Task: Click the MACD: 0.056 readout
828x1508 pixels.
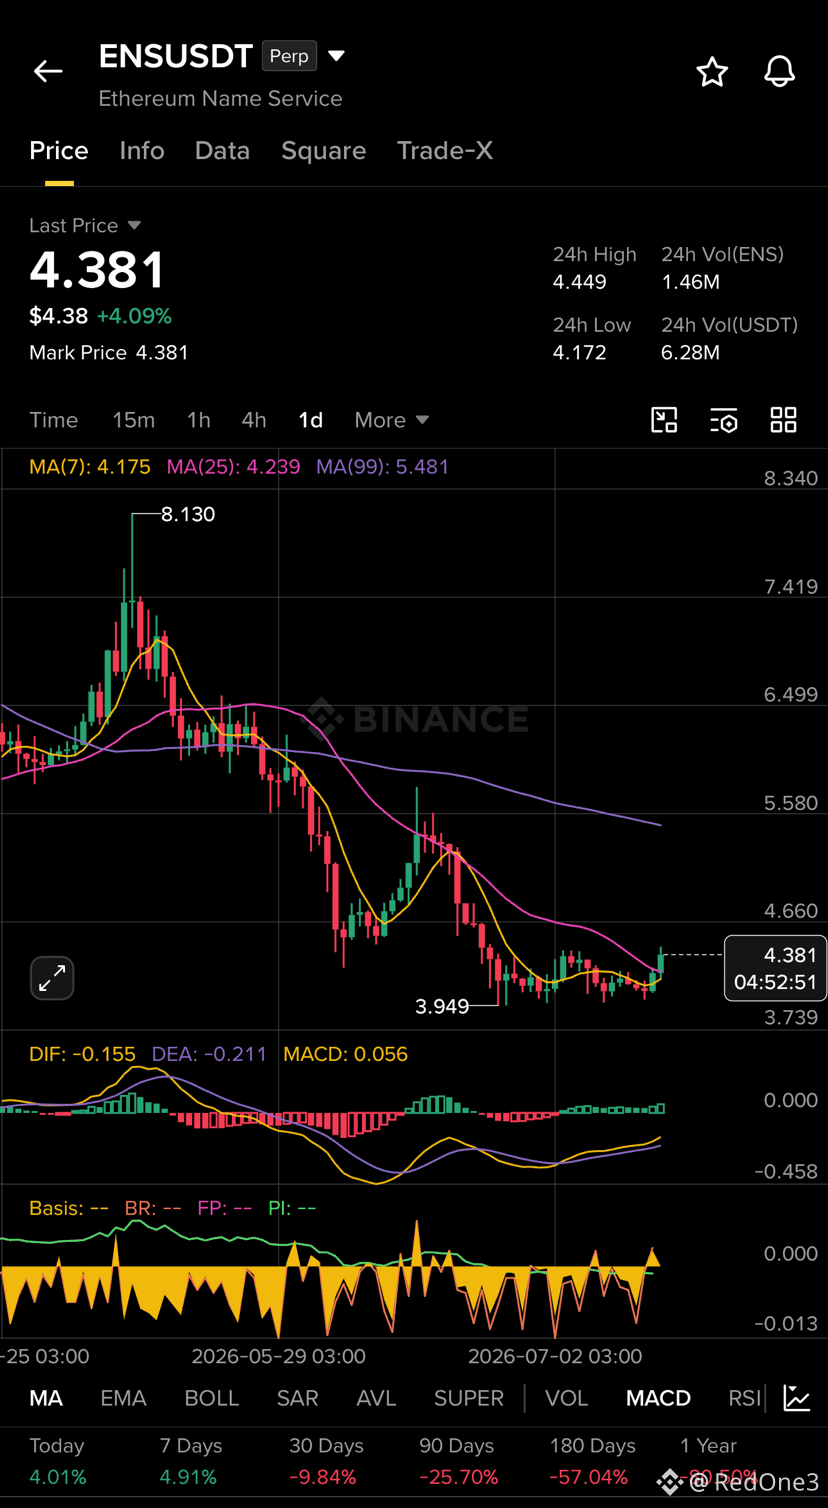Action: [x=346, y=1054]
